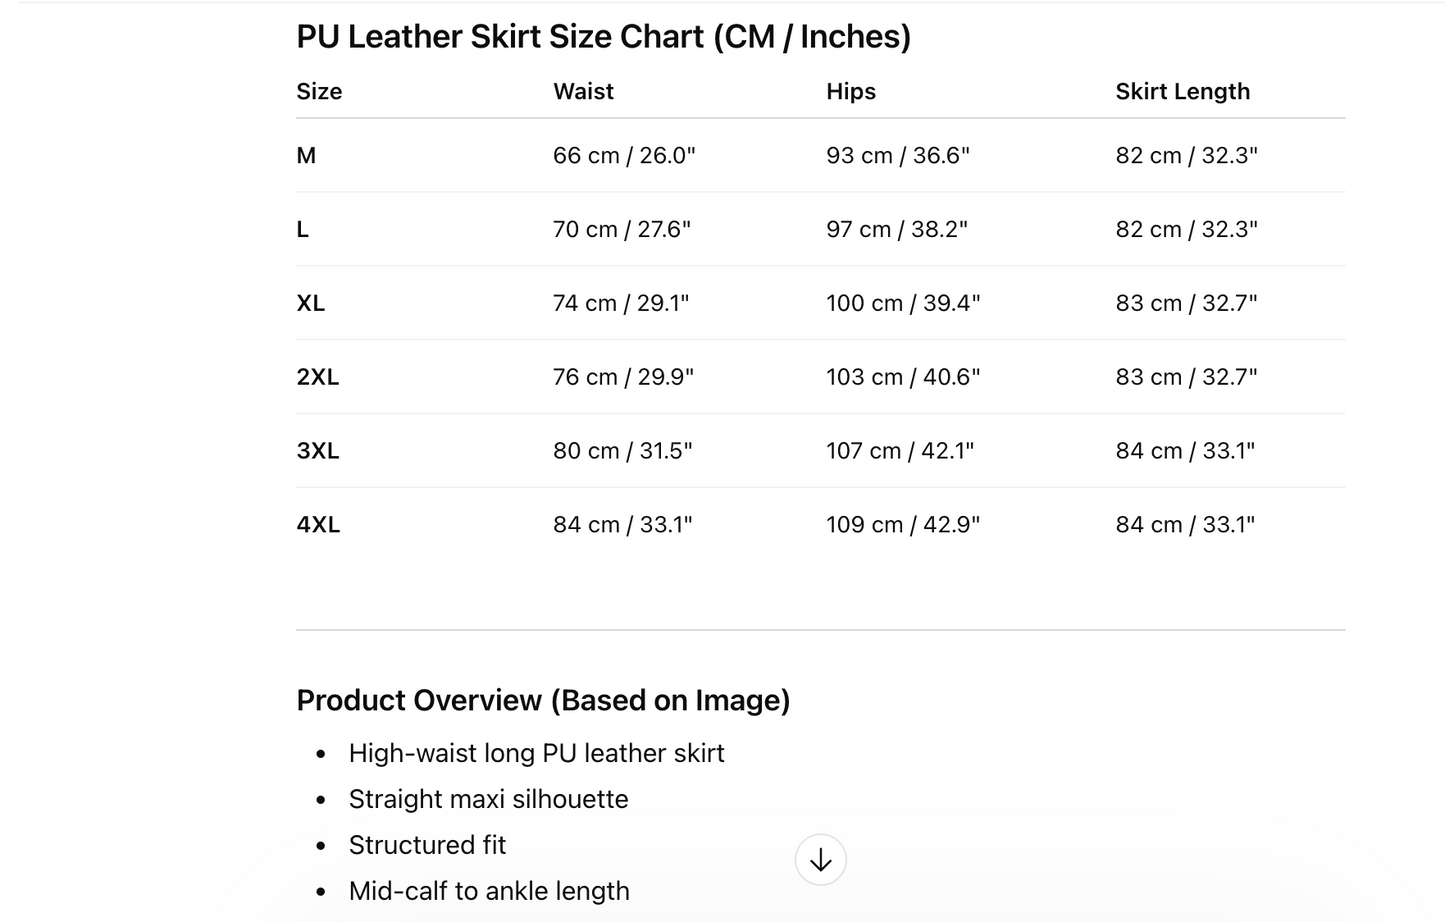Select the 97 cm hips value for size L
This screenshot has height=922, width=1445.
(x=896, y=229)
